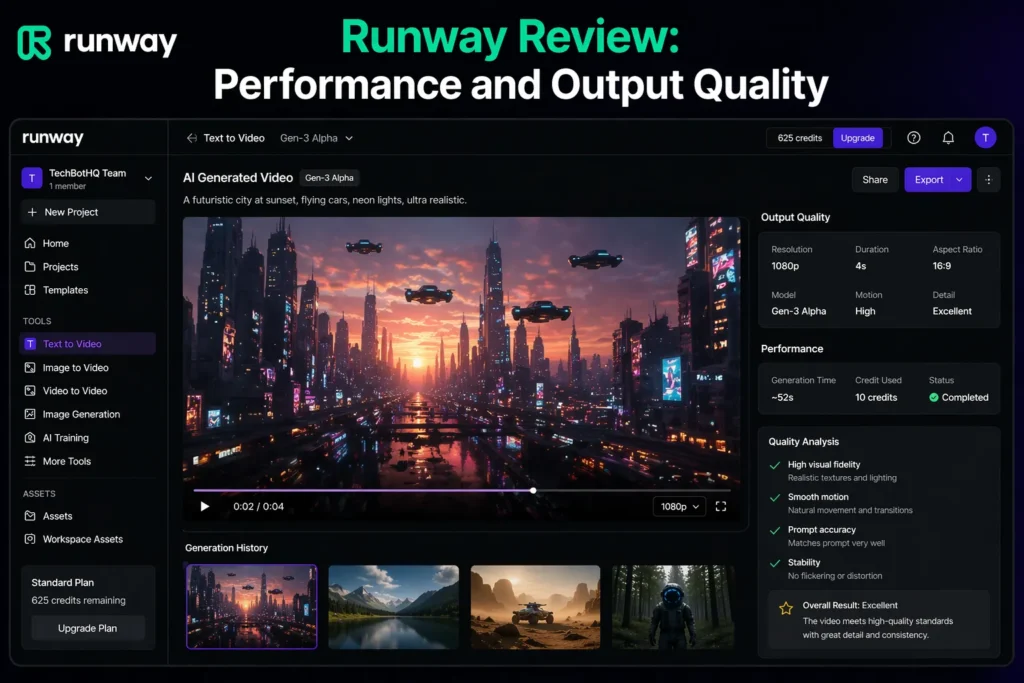Image resolution: width=1024 pixels, height=683 pixels.
Task: Click the 10 credits value
Action: tap(876, 397)
